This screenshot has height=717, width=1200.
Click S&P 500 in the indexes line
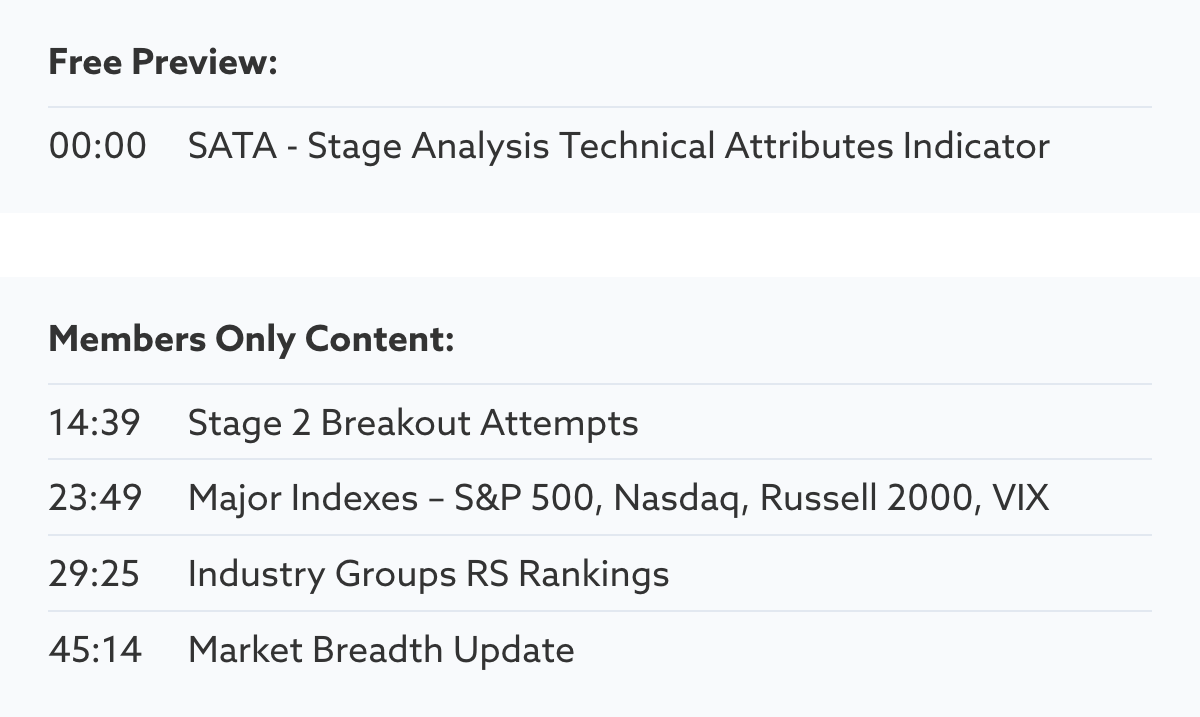click(526, 498)
